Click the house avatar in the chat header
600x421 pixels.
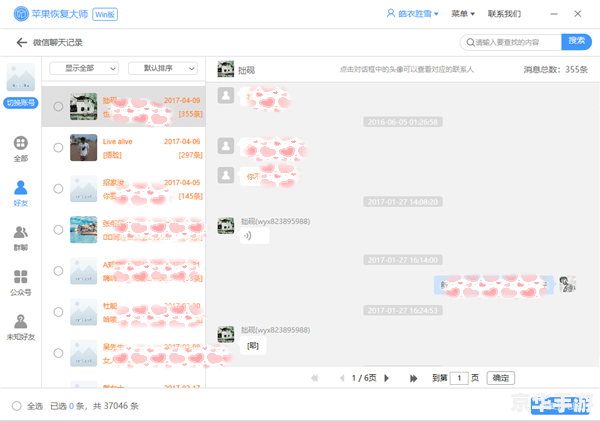point(226,69)
